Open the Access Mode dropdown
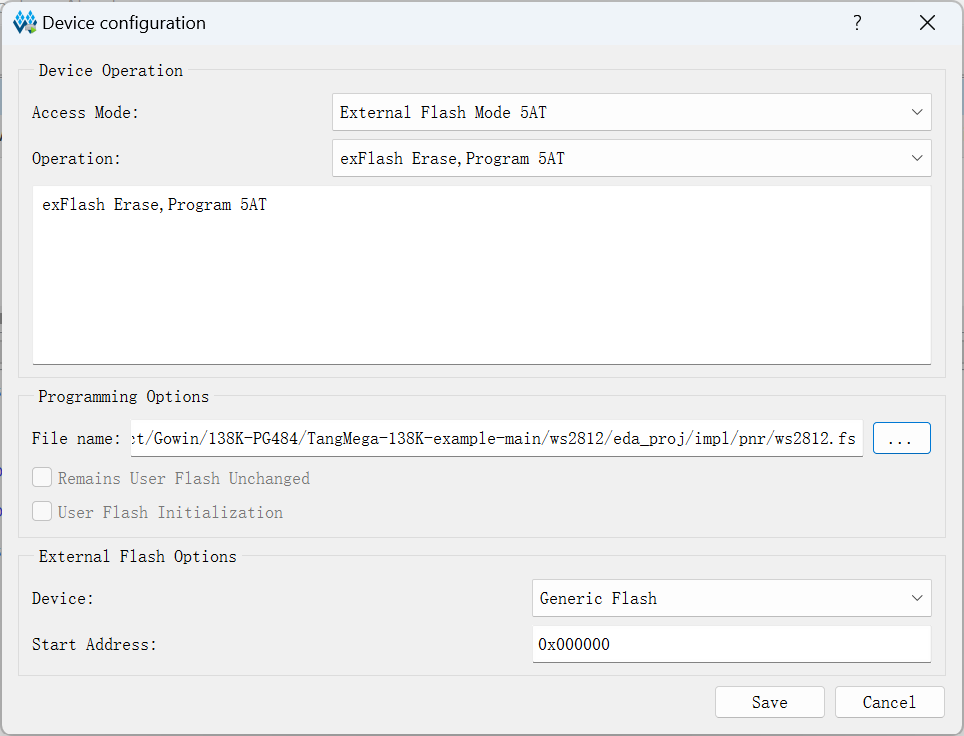The width and height of the screenshot is (964, 736). point(631,112)
